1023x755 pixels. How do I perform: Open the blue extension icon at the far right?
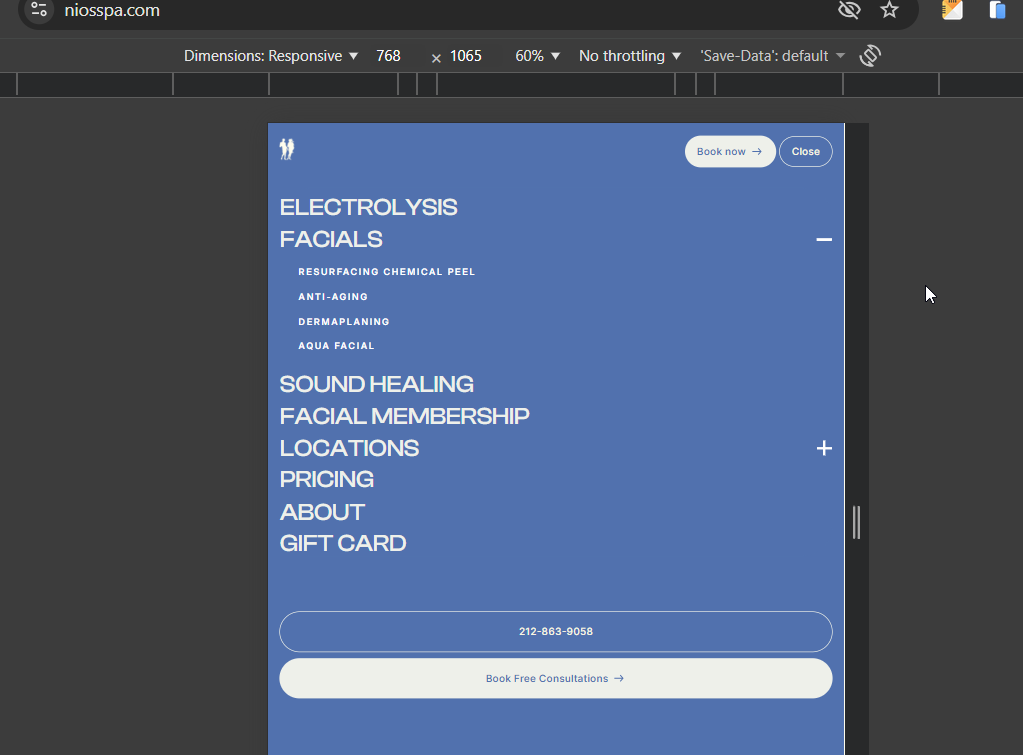(997, 10)
